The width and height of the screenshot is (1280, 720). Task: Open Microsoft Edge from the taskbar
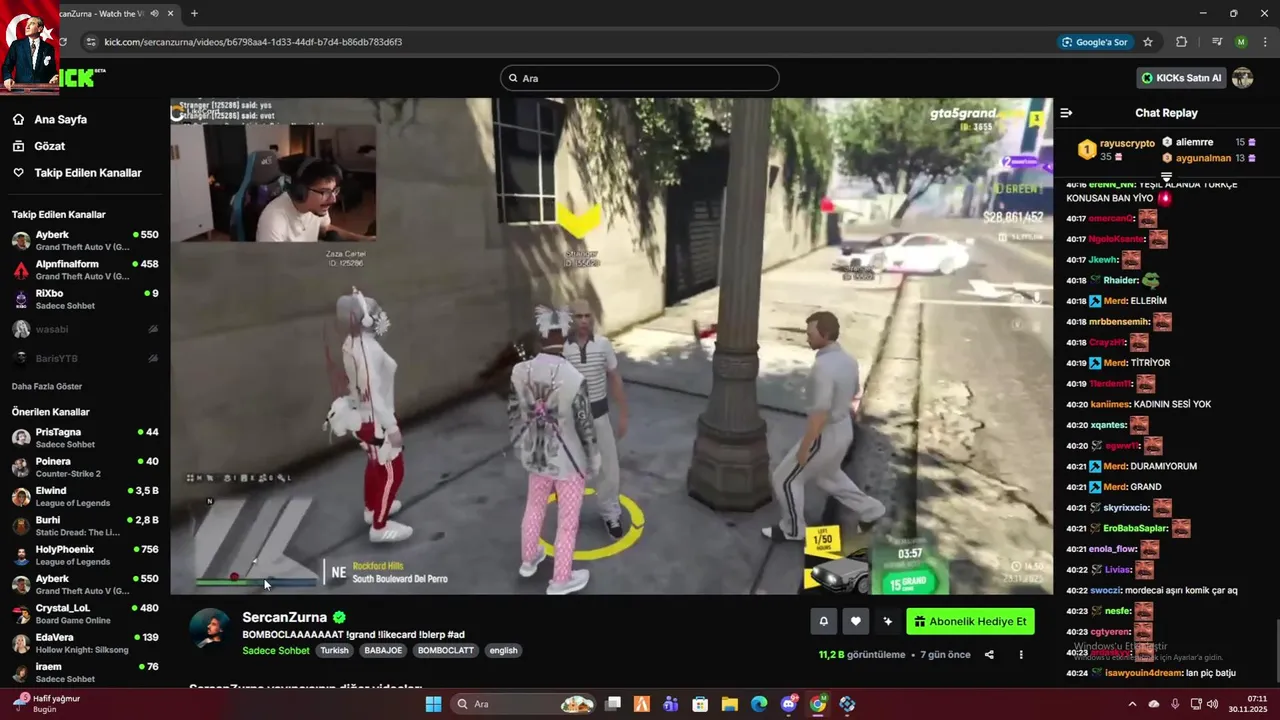click(759, 704)
